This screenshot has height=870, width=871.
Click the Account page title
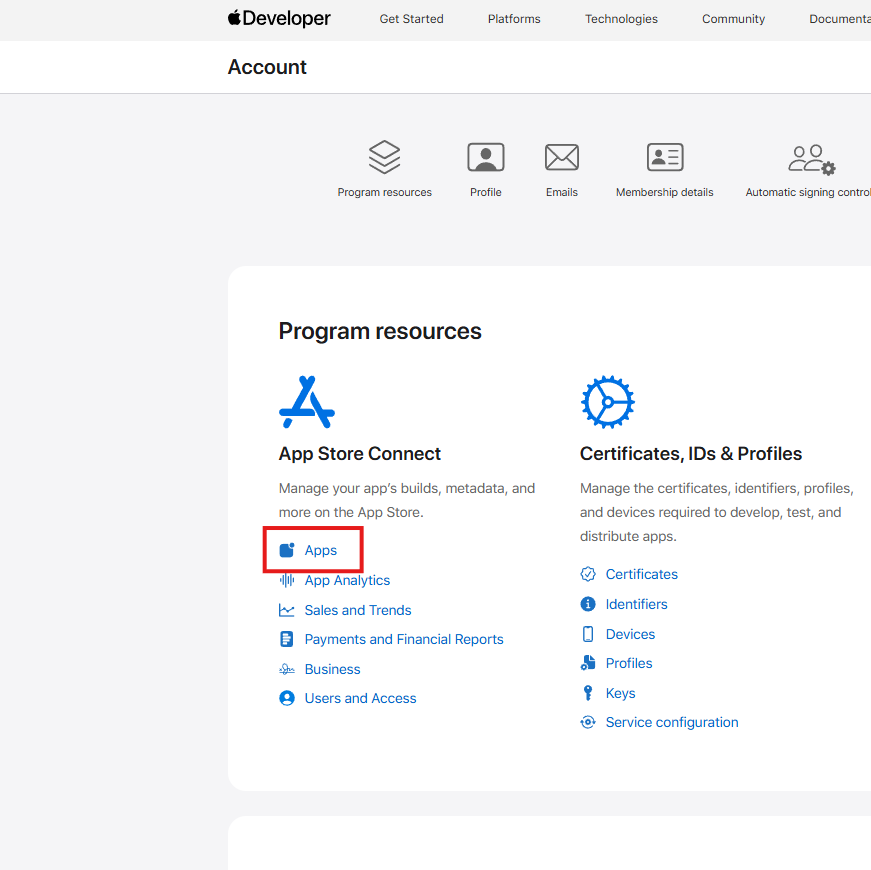tap(267, 67)
